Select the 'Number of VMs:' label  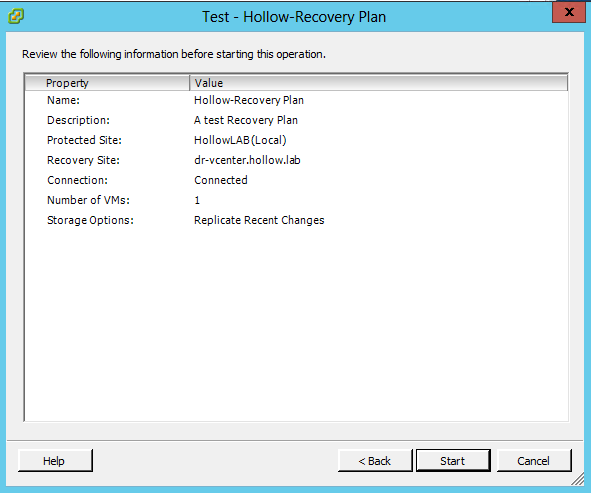(x=88, y=200)
